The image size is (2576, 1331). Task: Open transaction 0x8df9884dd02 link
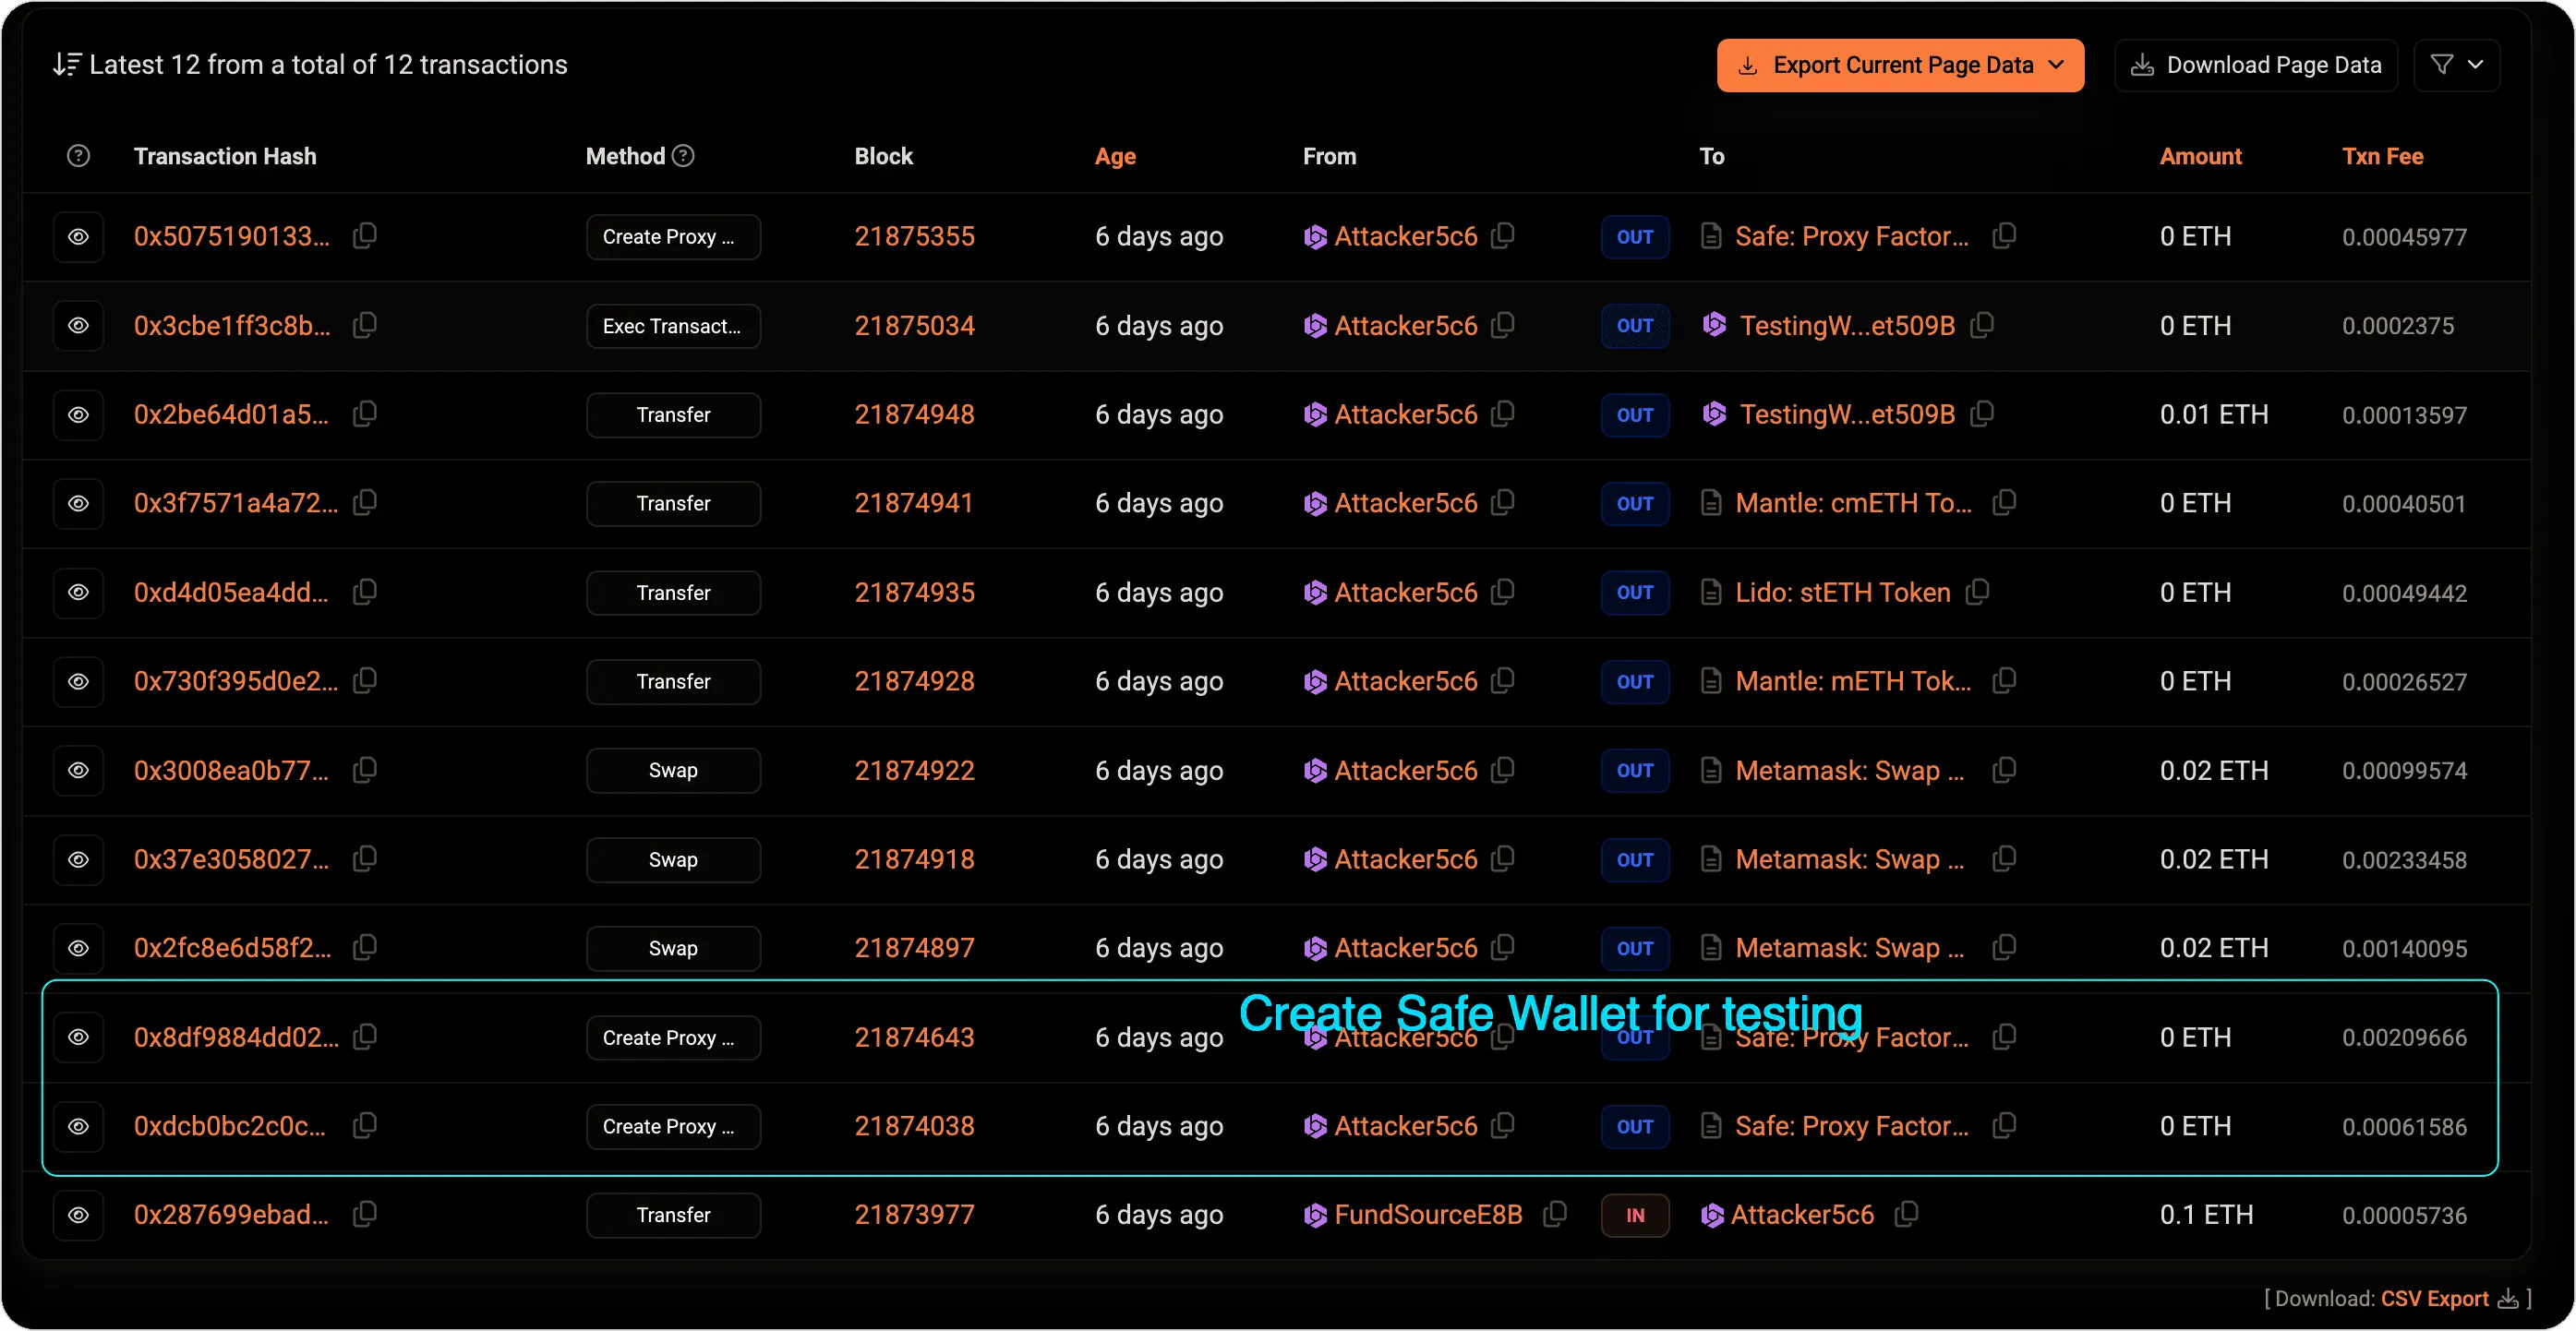pos(236,1037)
